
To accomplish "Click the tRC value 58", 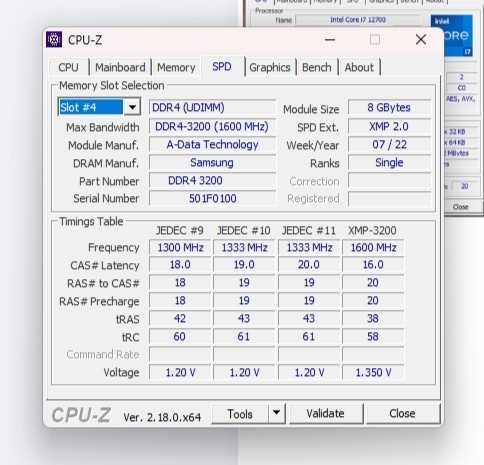I will tap(373, 337).
